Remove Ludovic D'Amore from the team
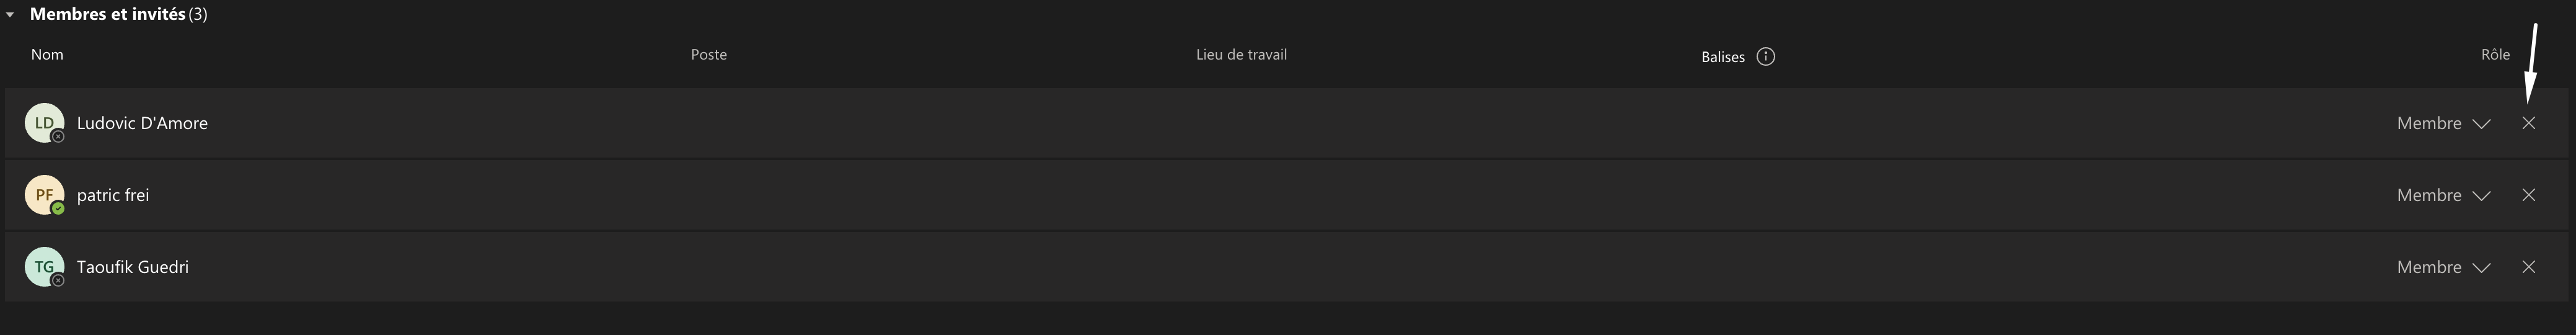Image resolution: width=2576 pixels, height=335 pixels. pyautogui.click(x=2529, y=123)
